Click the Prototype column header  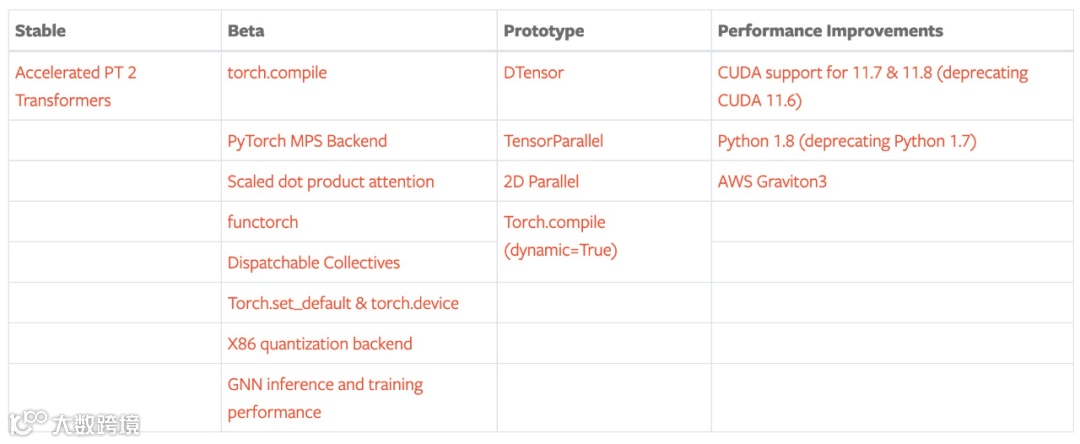(x=543, y=31)
